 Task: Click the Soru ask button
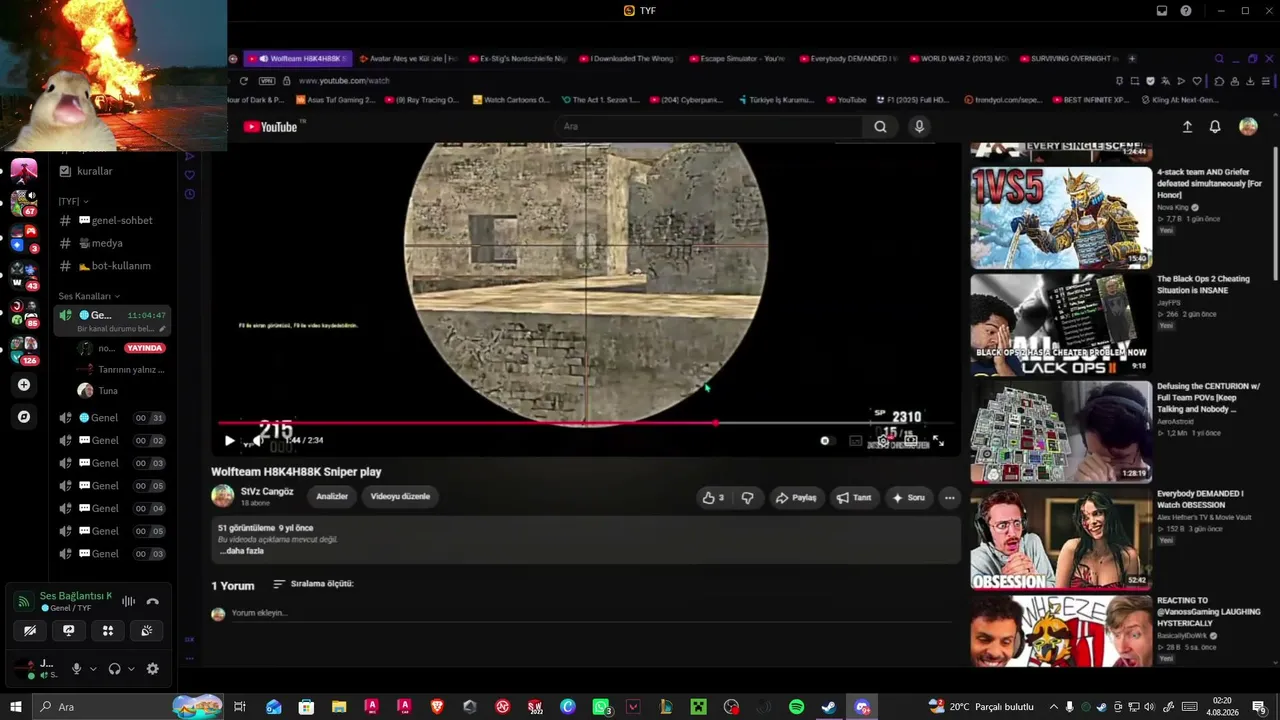(908, 498)
